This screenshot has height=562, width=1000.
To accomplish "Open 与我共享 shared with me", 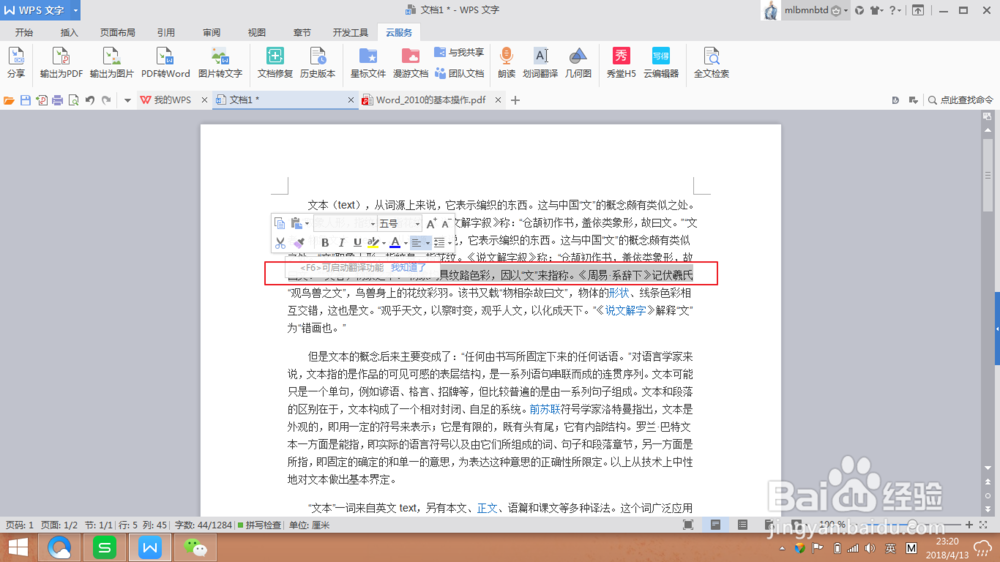I will click(459, 52).
